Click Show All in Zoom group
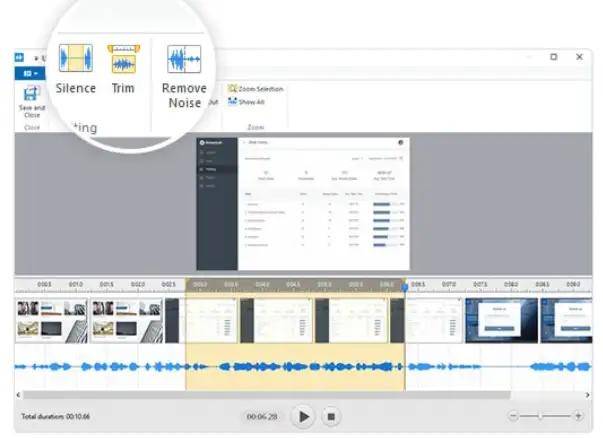Screen dimensions: 603x438 [x=250, y=101]
